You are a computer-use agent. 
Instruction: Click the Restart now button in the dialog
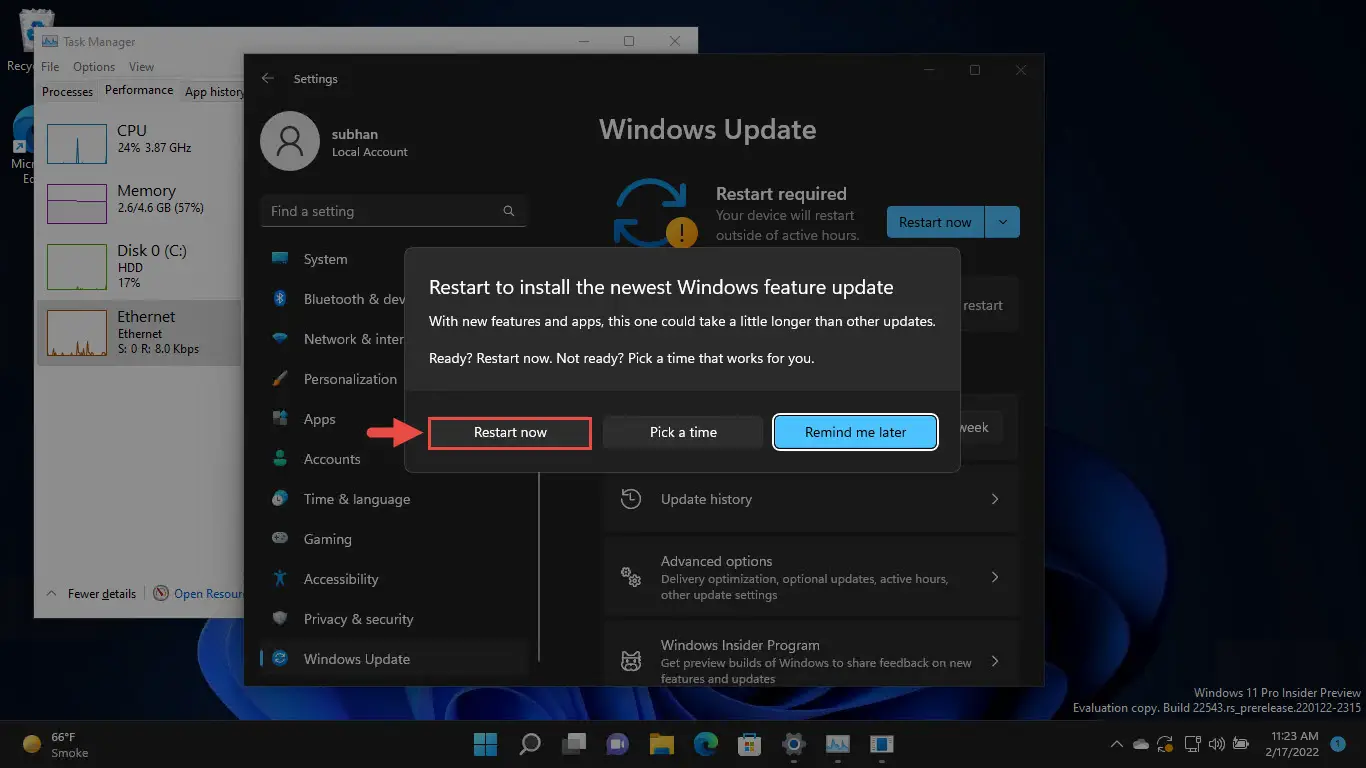[x=510, y=432]
